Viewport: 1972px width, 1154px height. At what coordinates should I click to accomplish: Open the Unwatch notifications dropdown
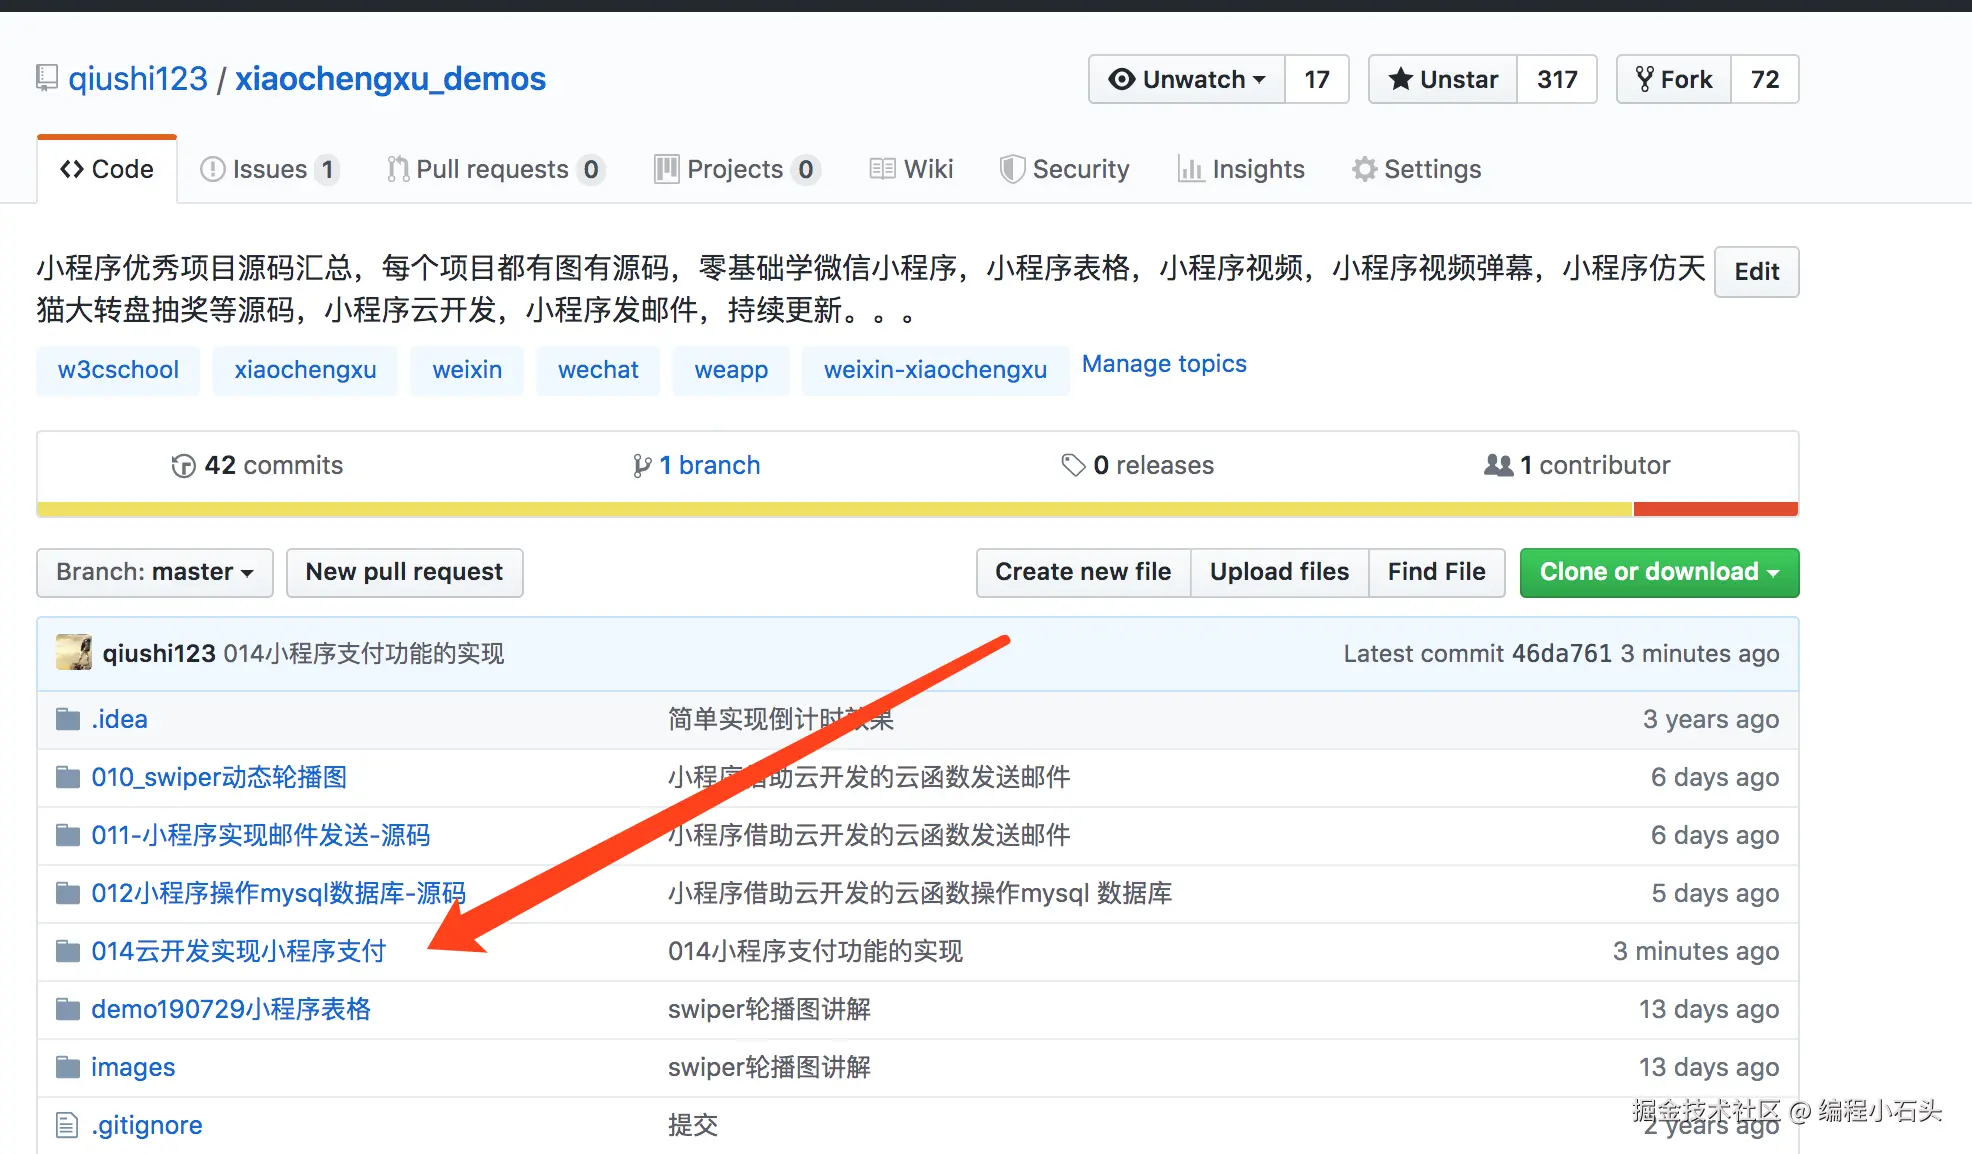pyautogui.click(x=1187, y=79)
